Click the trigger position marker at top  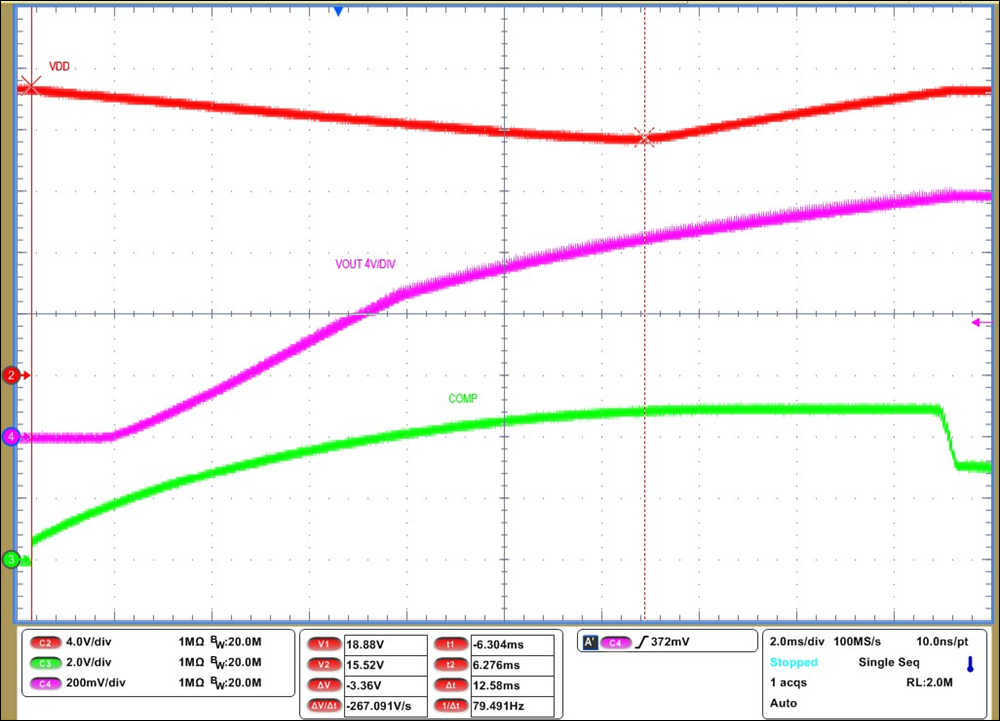tap(337, 11)
